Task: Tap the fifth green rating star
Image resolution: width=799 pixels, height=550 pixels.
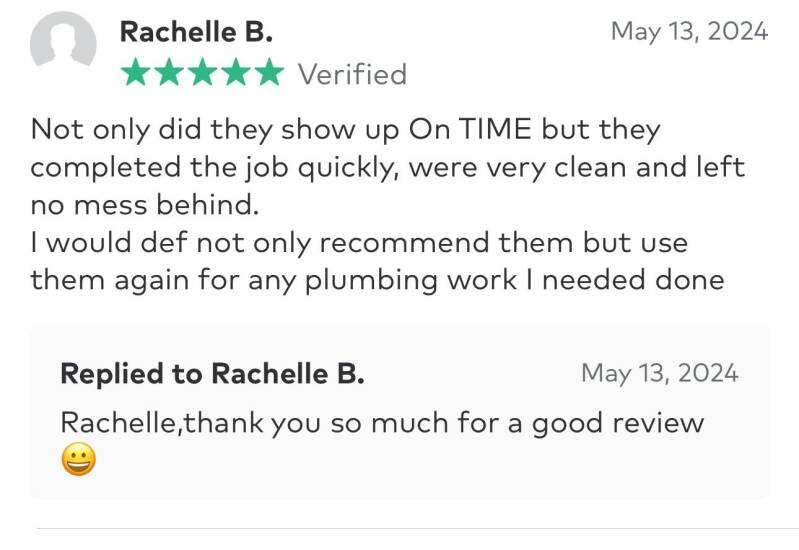Action: [x=268, y=74]
